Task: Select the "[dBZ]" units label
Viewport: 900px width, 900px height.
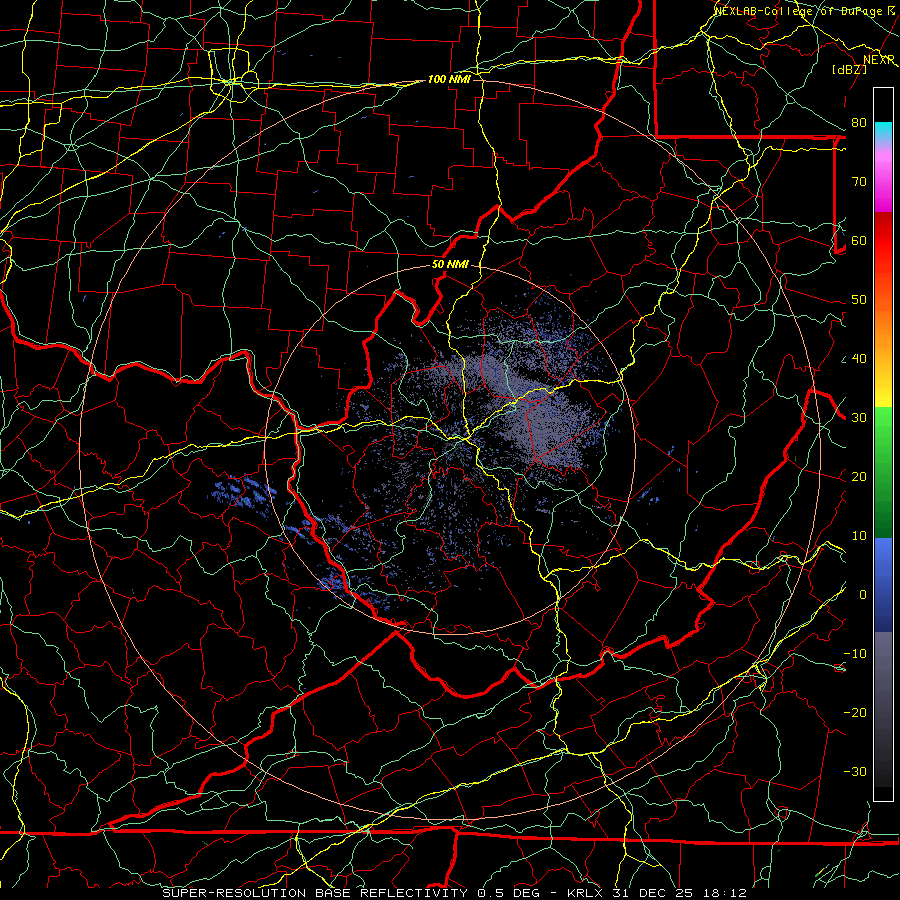Action: (x=849, y=69)
